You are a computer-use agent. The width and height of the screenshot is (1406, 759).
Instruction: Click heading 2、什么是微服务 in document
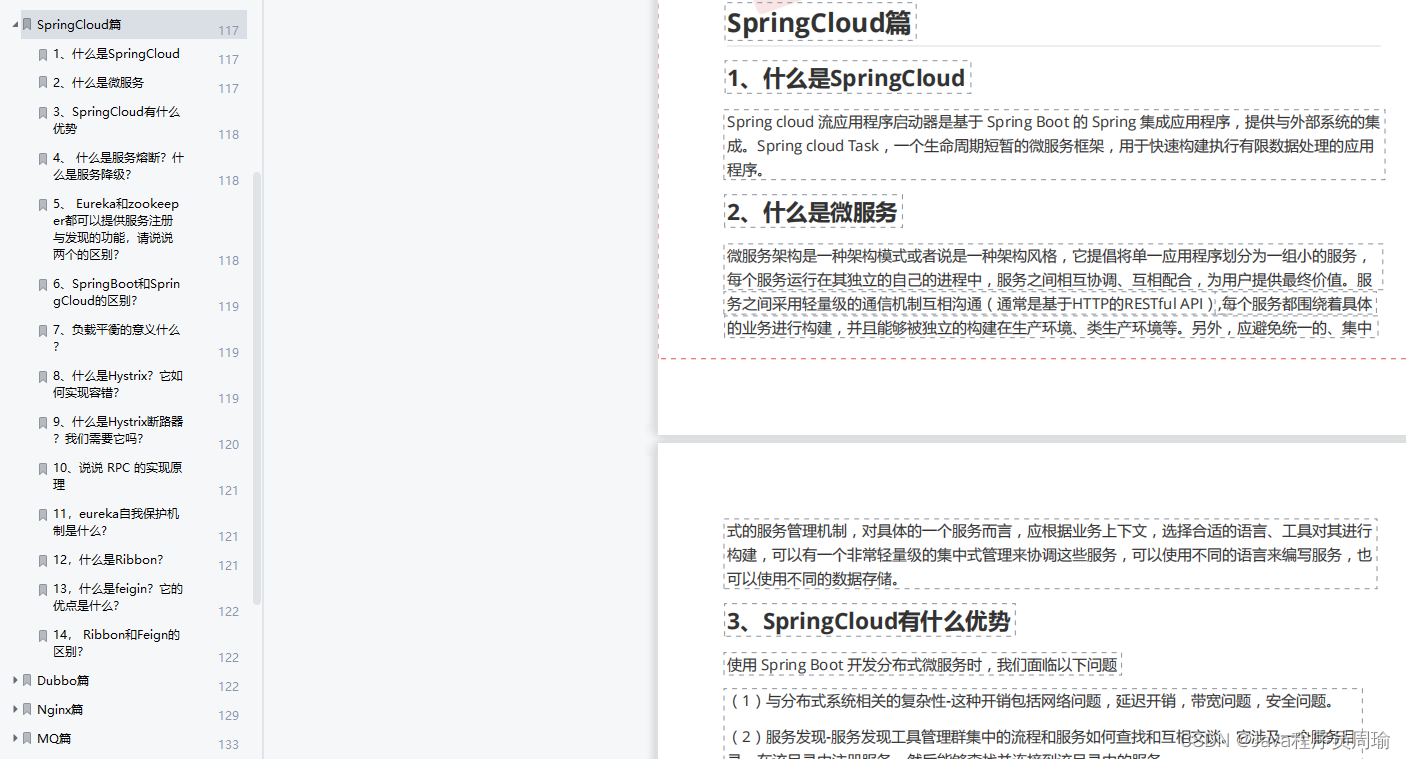pos(813,212)
